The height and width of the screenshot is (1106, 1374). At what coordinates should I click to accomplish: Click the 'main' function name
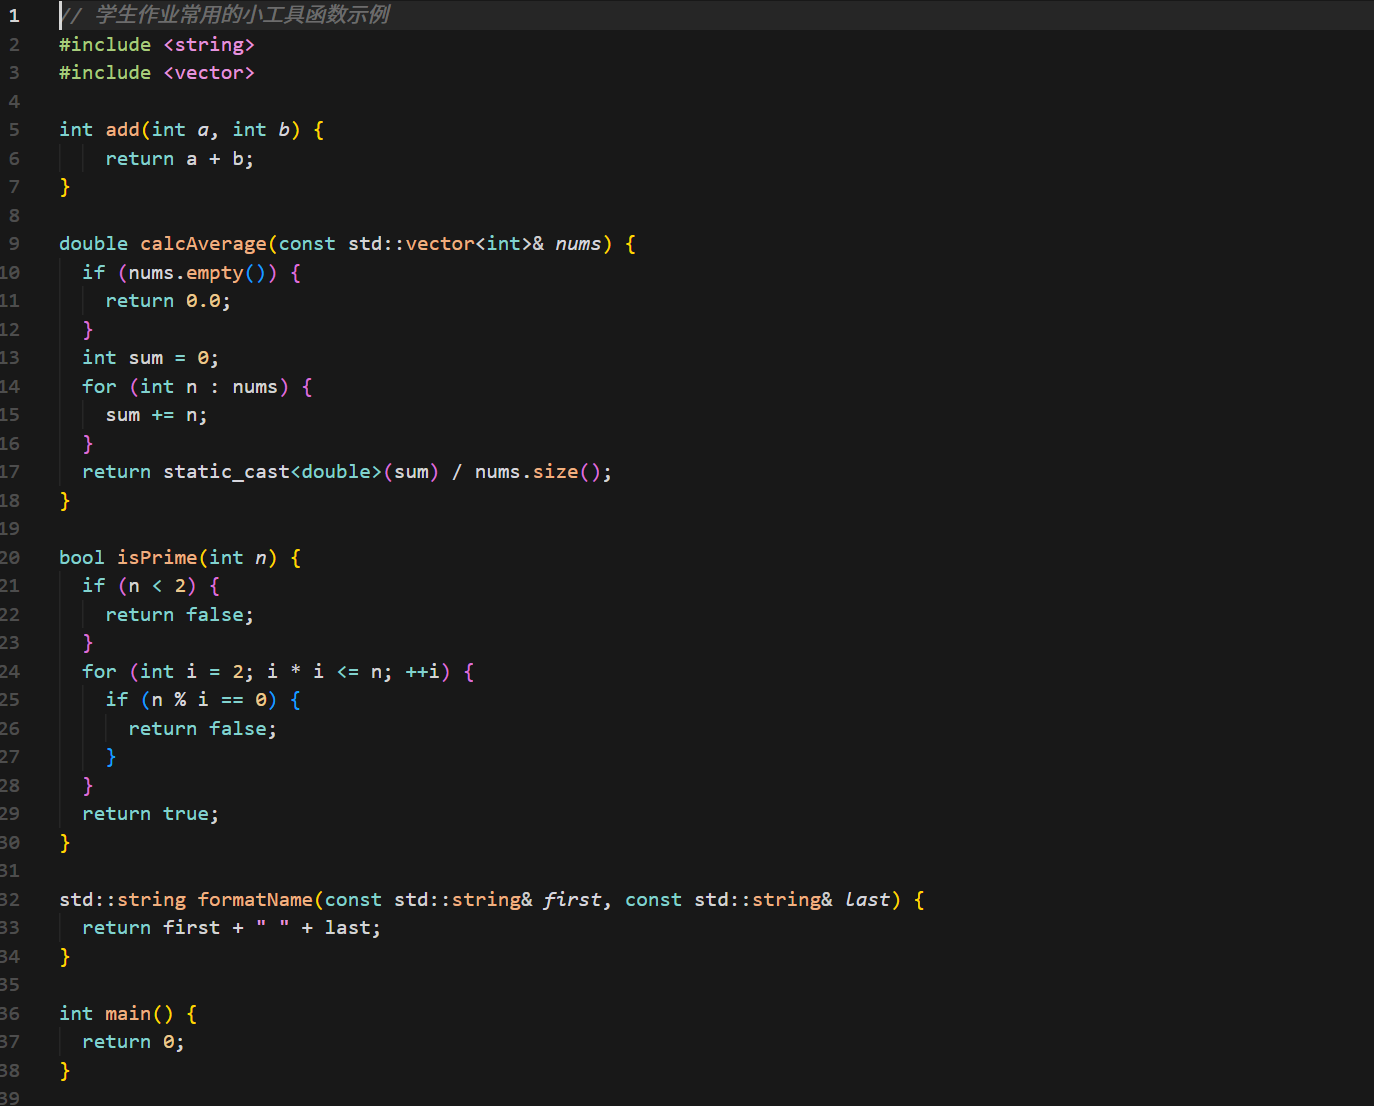(x=128, y=1014)
